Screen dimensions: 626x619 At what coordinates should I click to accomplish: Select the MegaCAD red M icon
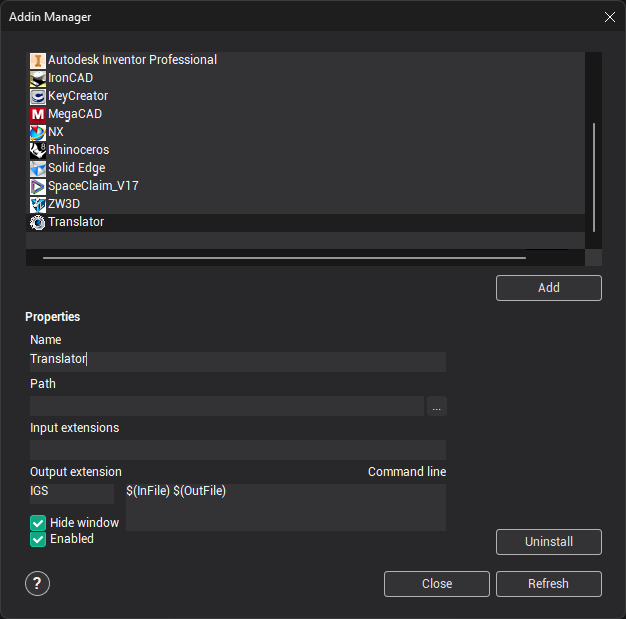tap(38, 114)
